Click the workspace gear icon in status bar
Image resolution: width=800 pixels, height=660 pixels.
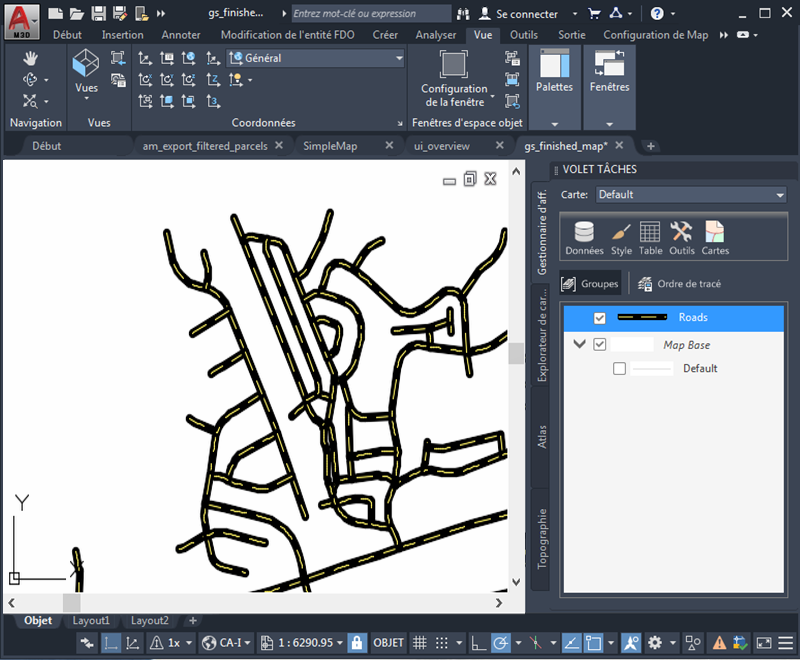pos(655,643)
